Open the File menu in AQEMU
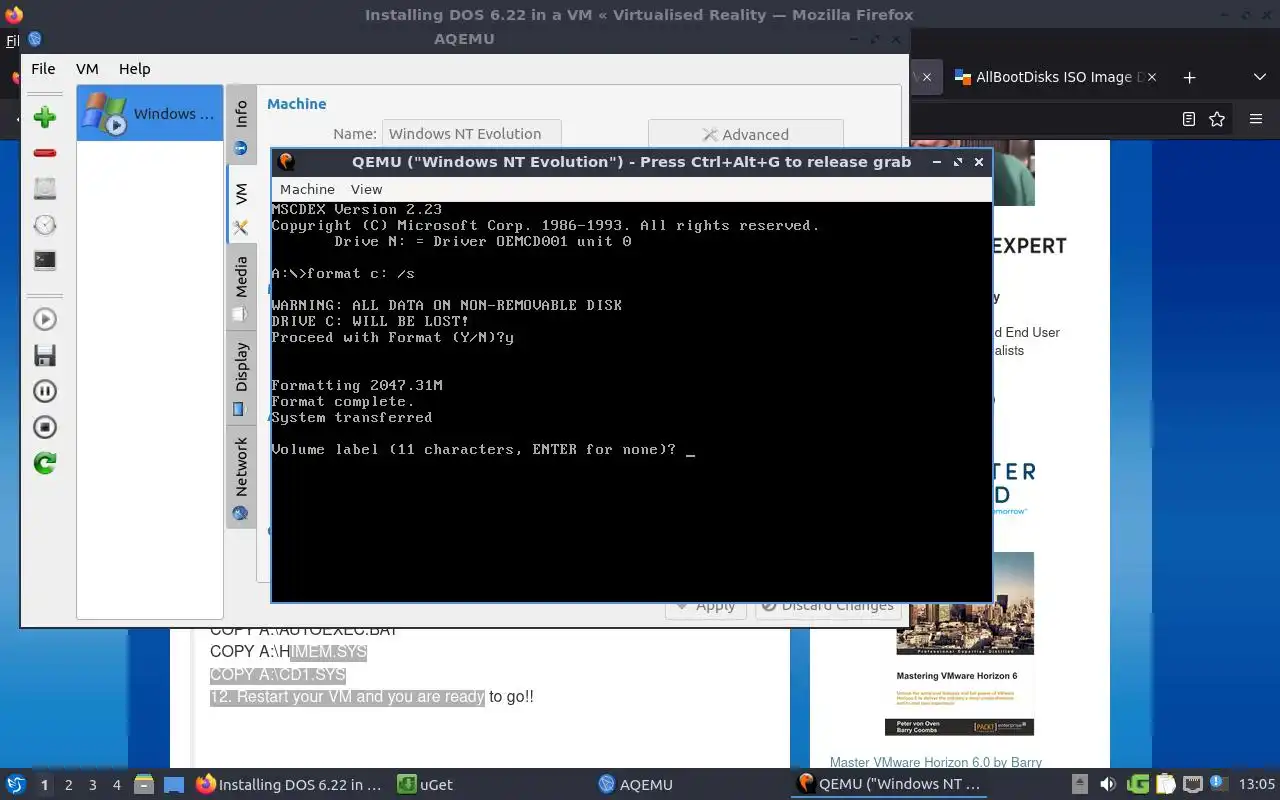1280x800 pixels. tap(43, 69)
